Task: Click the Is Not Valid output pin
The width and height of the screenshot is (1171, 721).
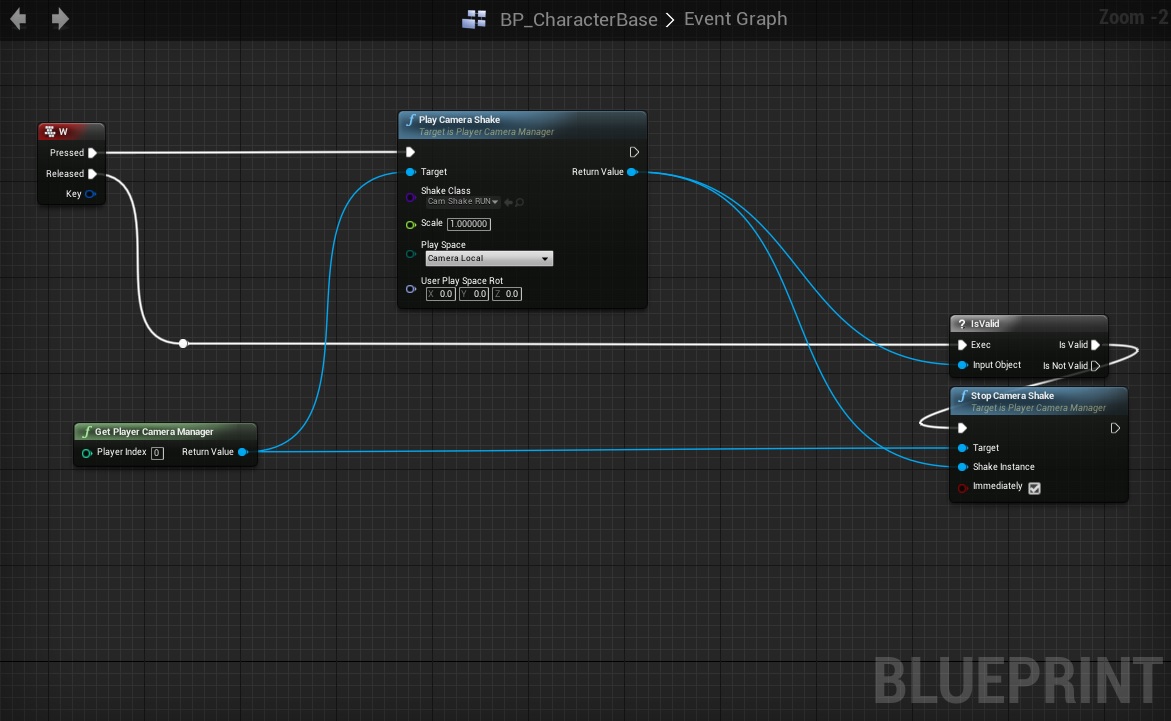Action: pos(1096,366)
